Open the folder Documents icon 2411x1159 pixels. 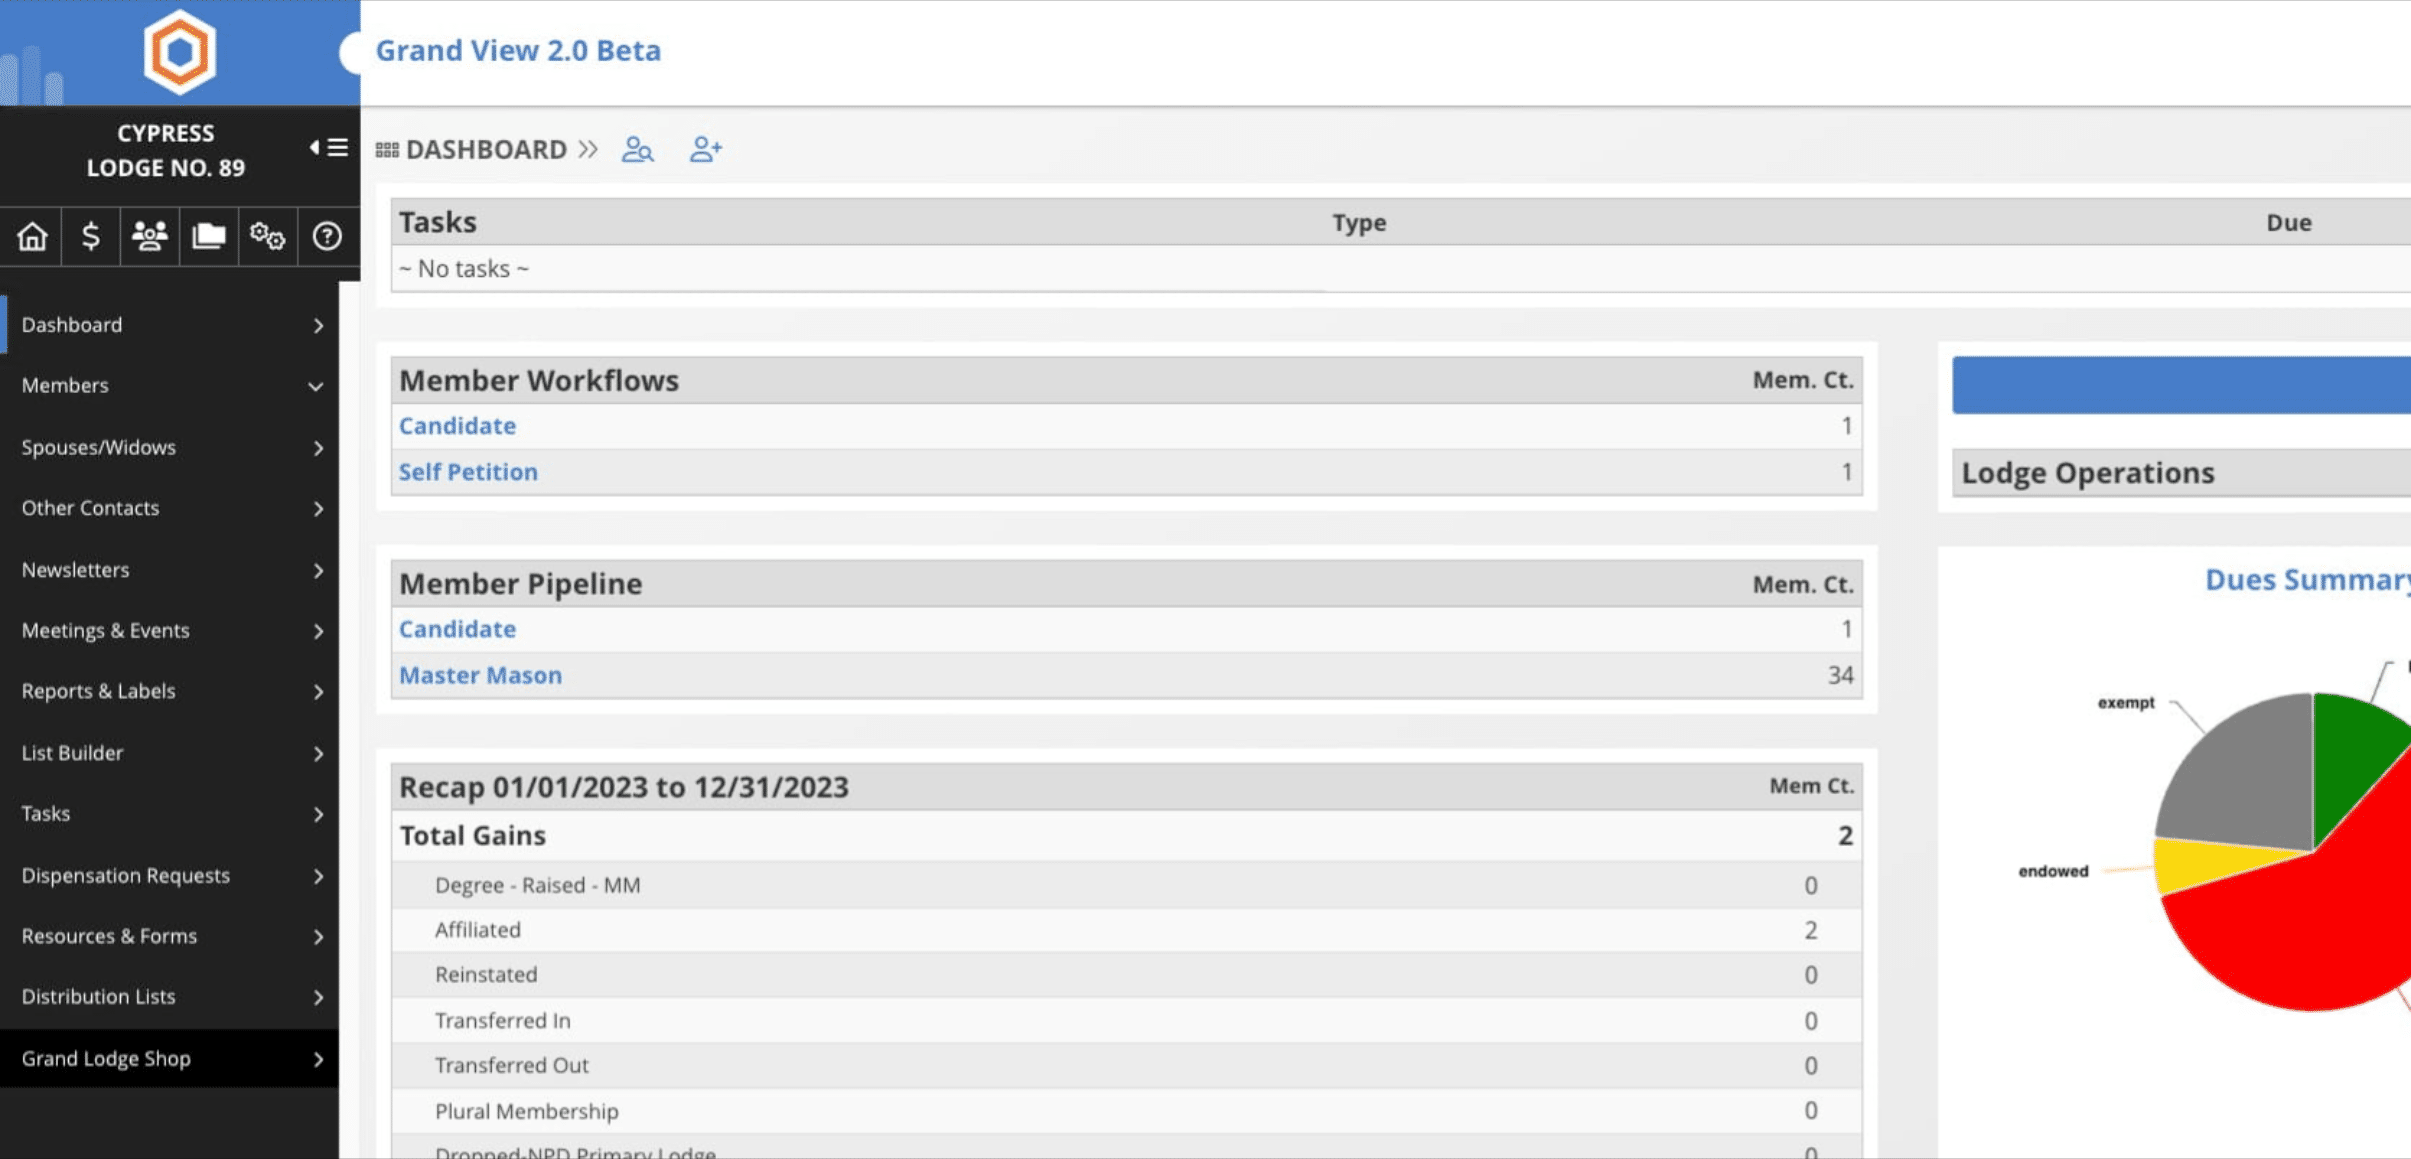pyautogui.click(x=208, y=236)
